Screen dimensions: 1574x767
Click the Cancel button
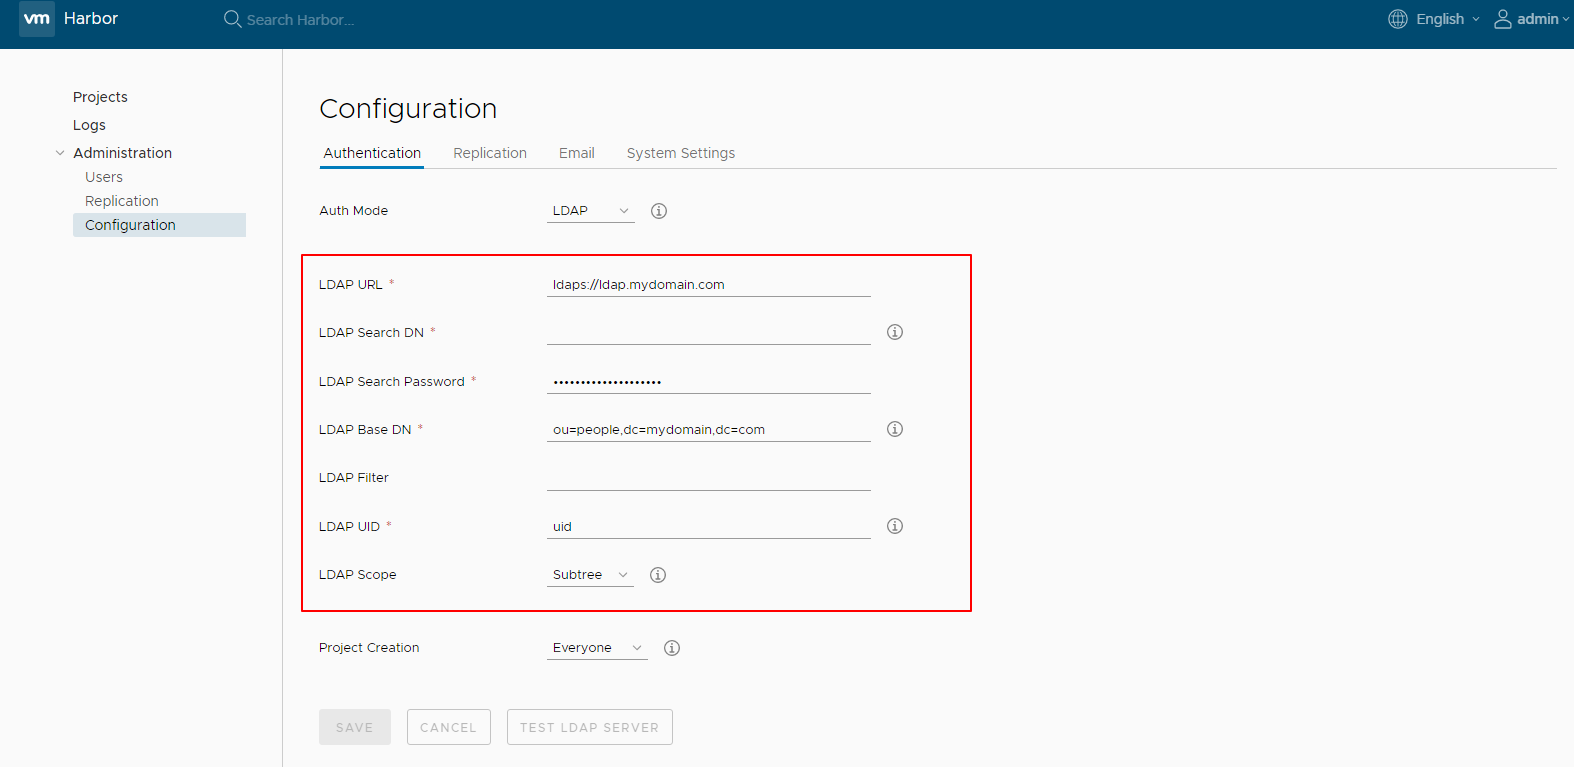[x=448, y=727]
